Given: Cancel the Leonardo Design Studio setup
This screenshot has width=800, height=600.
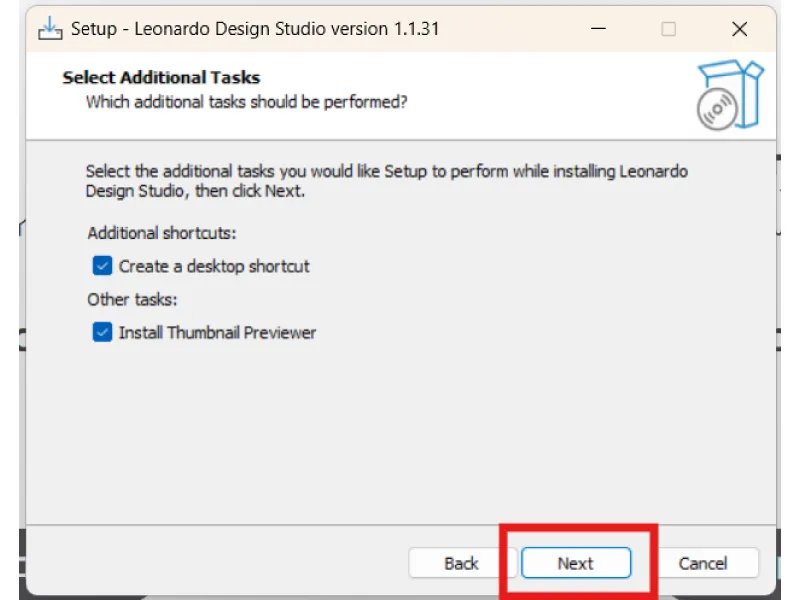Looking at the screenshot, I should click(703, 563).
